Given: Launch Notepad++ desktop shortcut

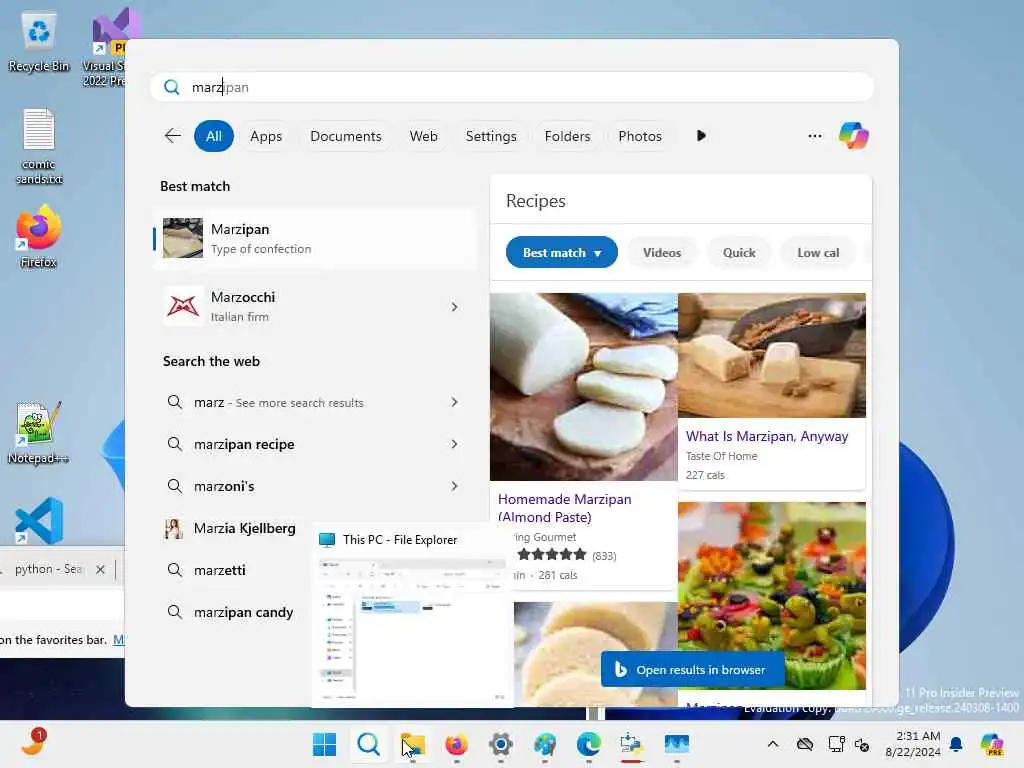Looking at the screenshot, I should 39,432.
